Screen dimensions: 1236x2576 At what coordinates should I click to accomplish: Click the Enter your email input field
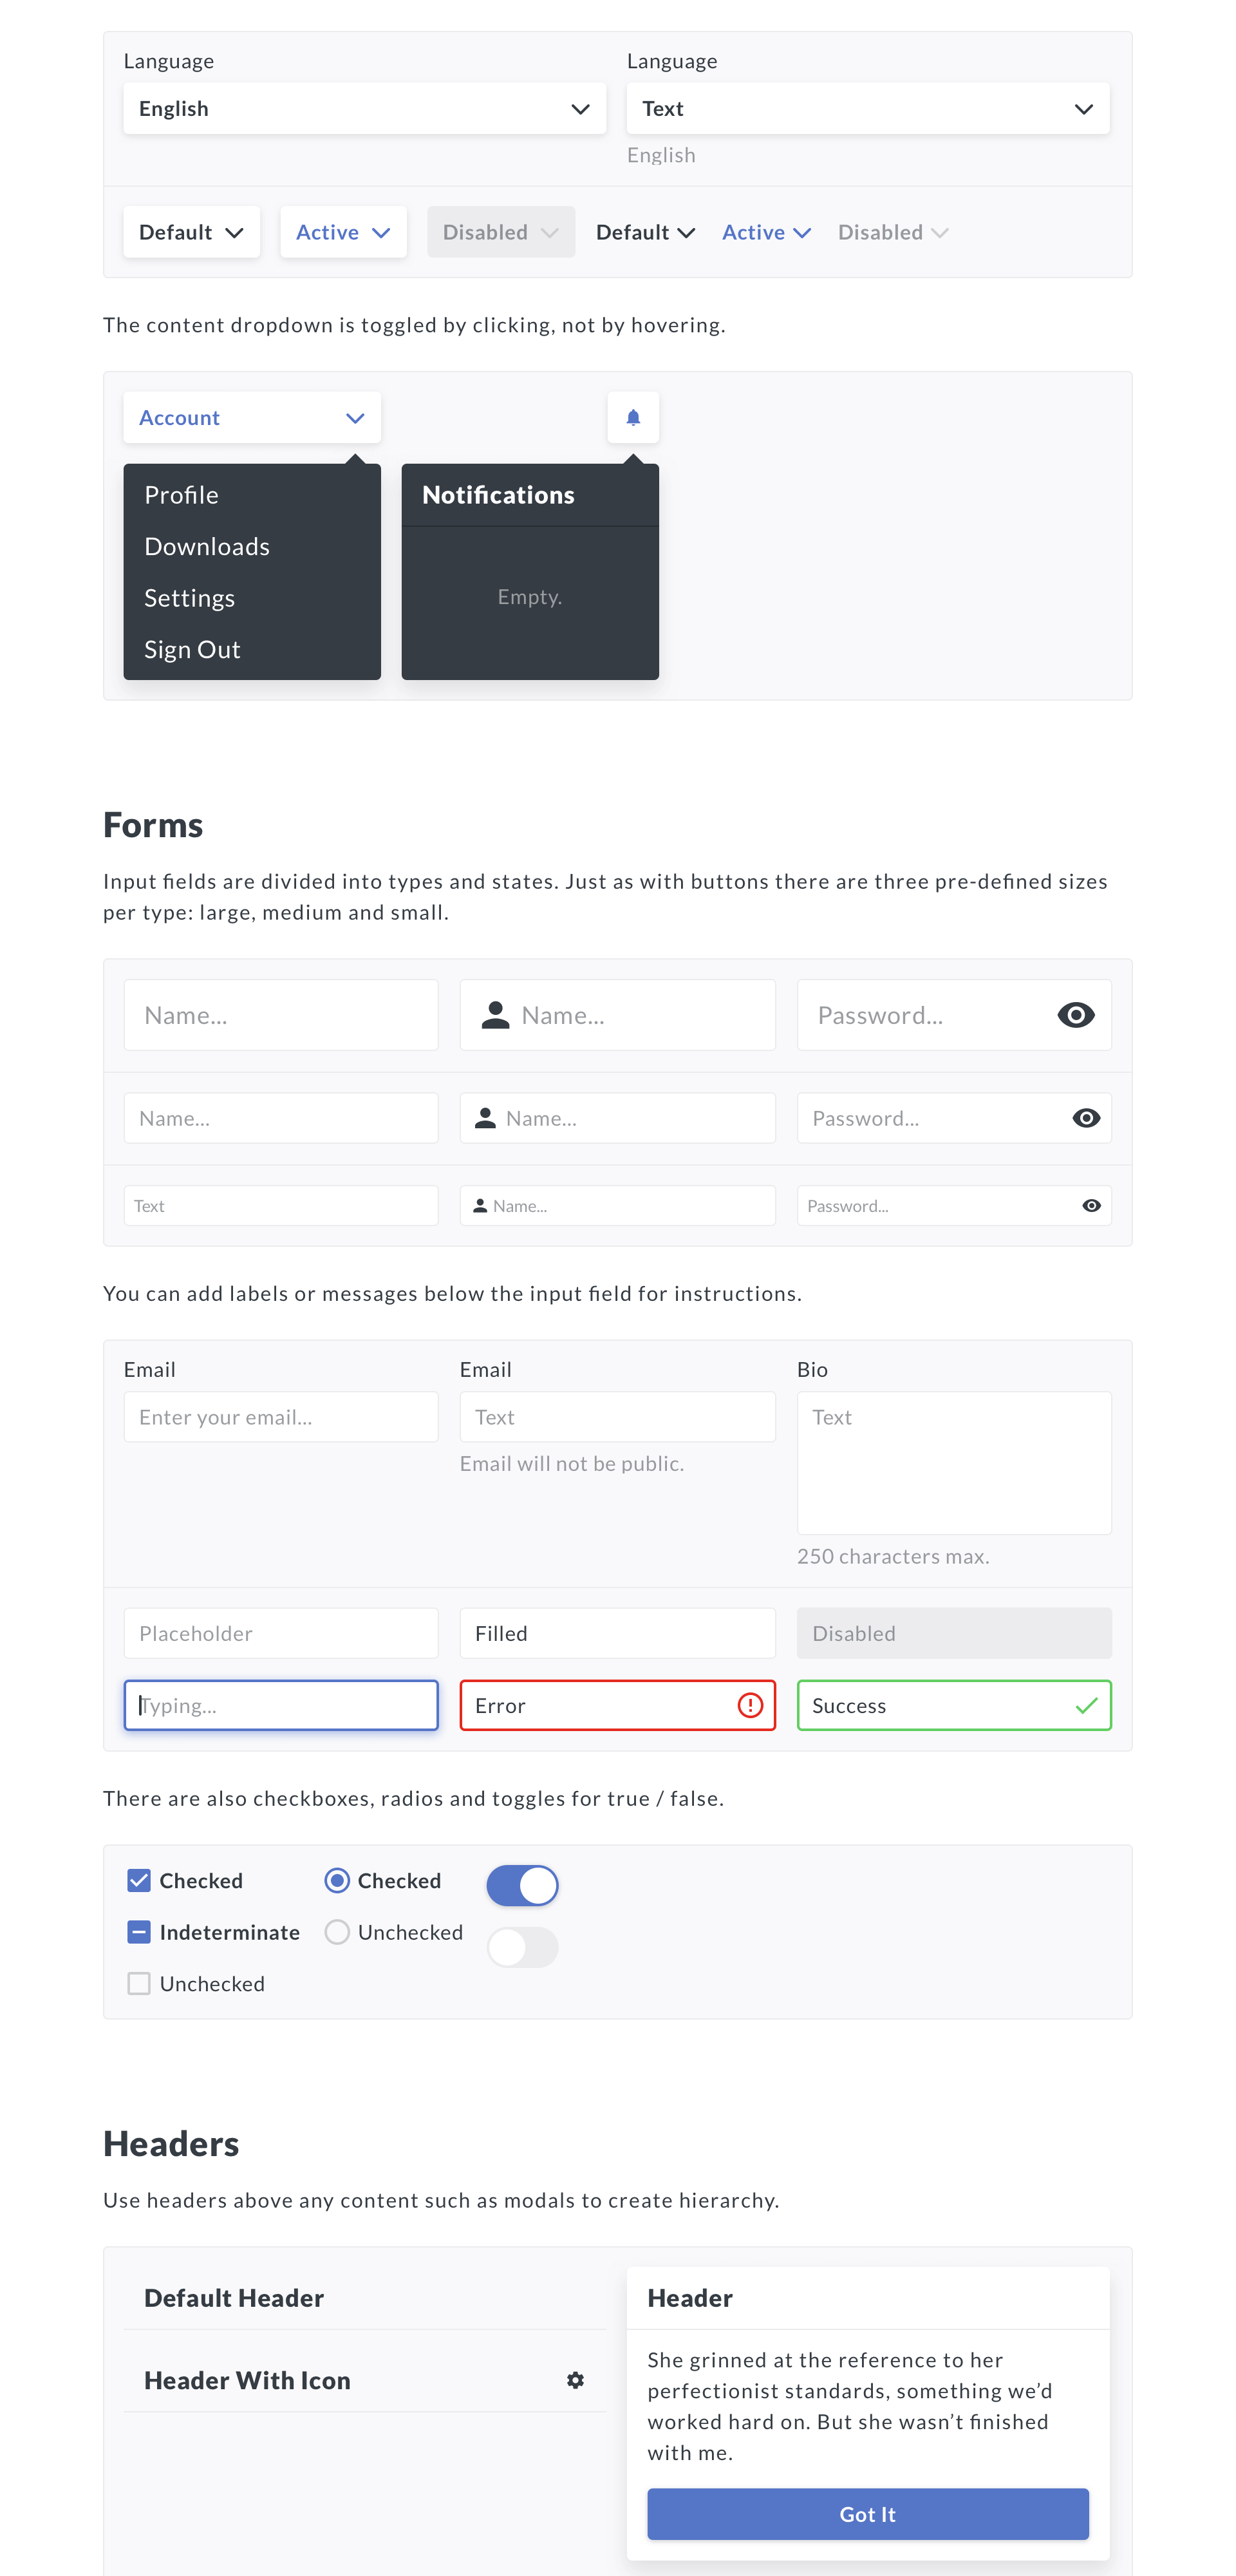pyautogui.click(x=281, y=1416)
